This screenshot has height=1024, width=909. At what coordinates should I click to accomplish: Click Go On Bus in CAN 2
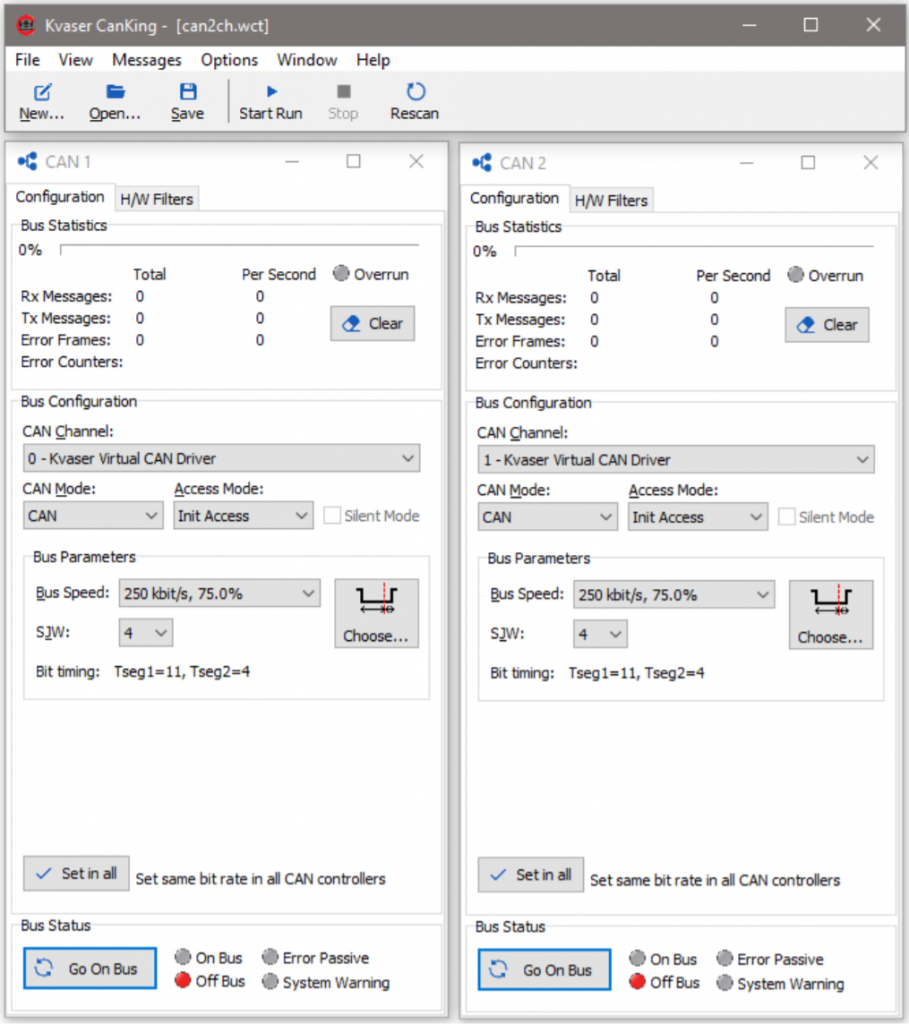tap(543, 969)
